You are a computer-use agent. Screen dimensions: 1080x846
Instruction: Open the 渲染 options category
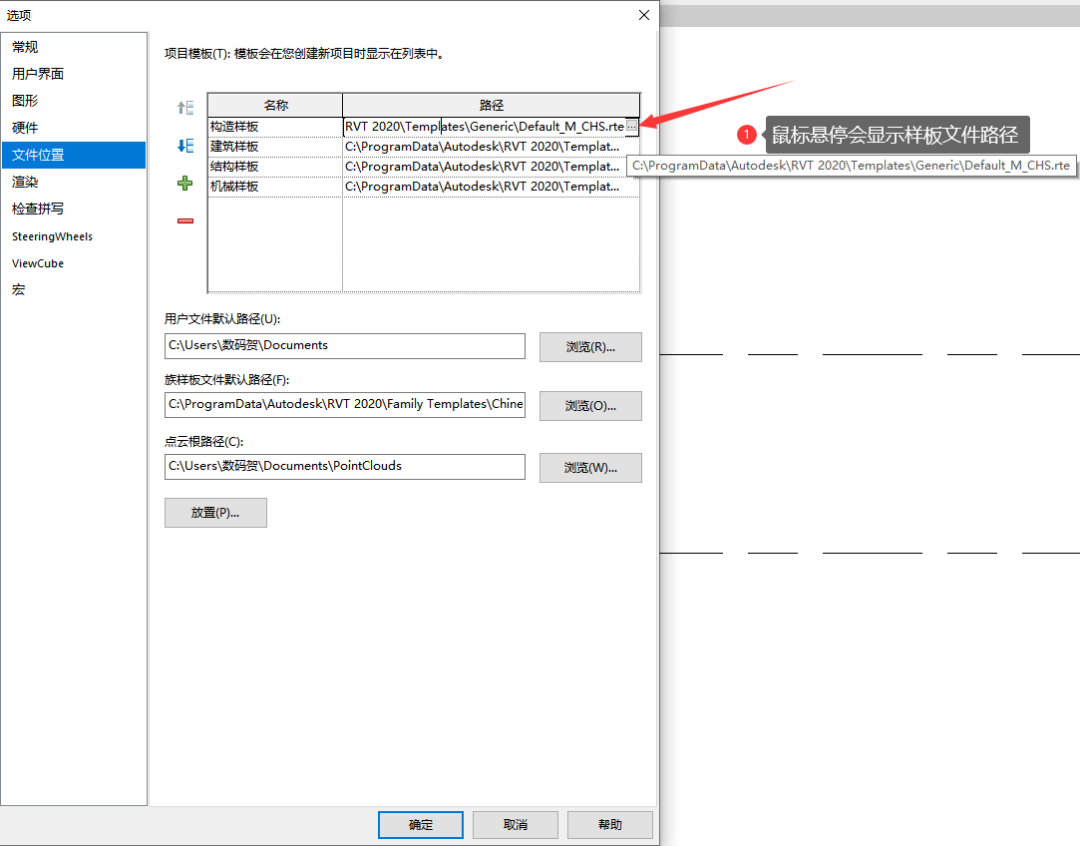pos(73,182)
